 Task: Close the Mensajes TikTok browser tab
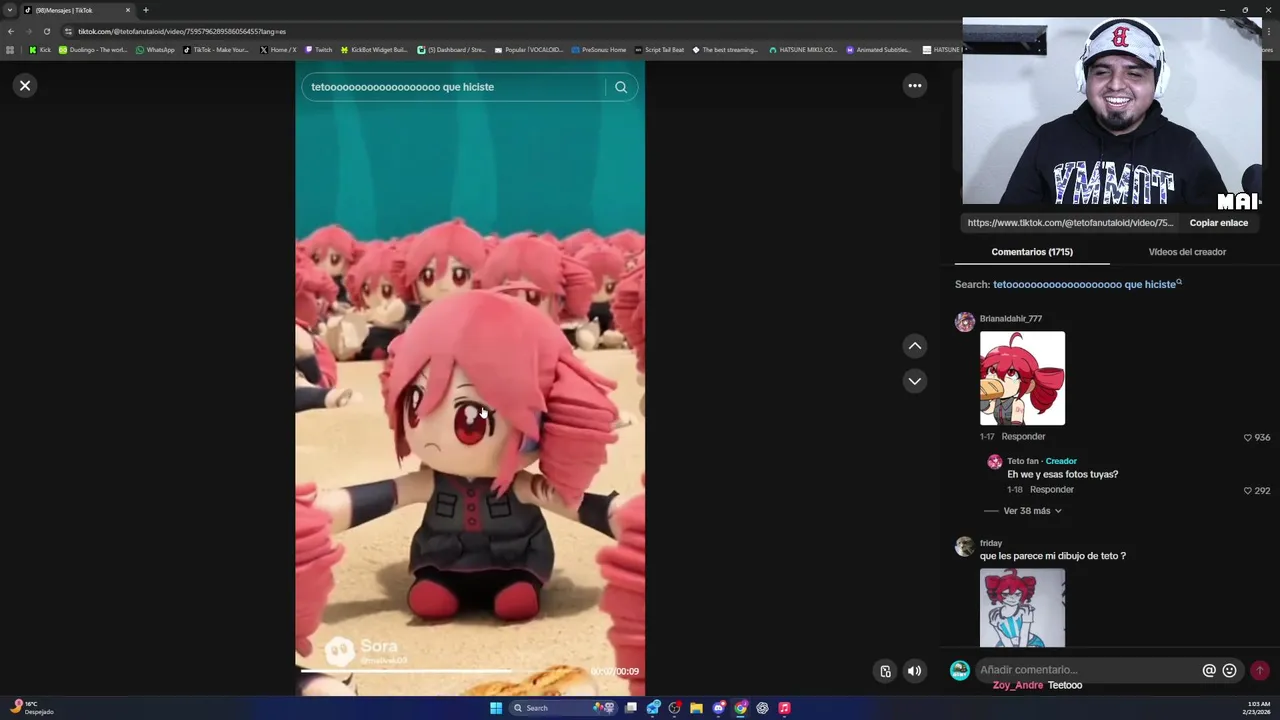point(128,10)
